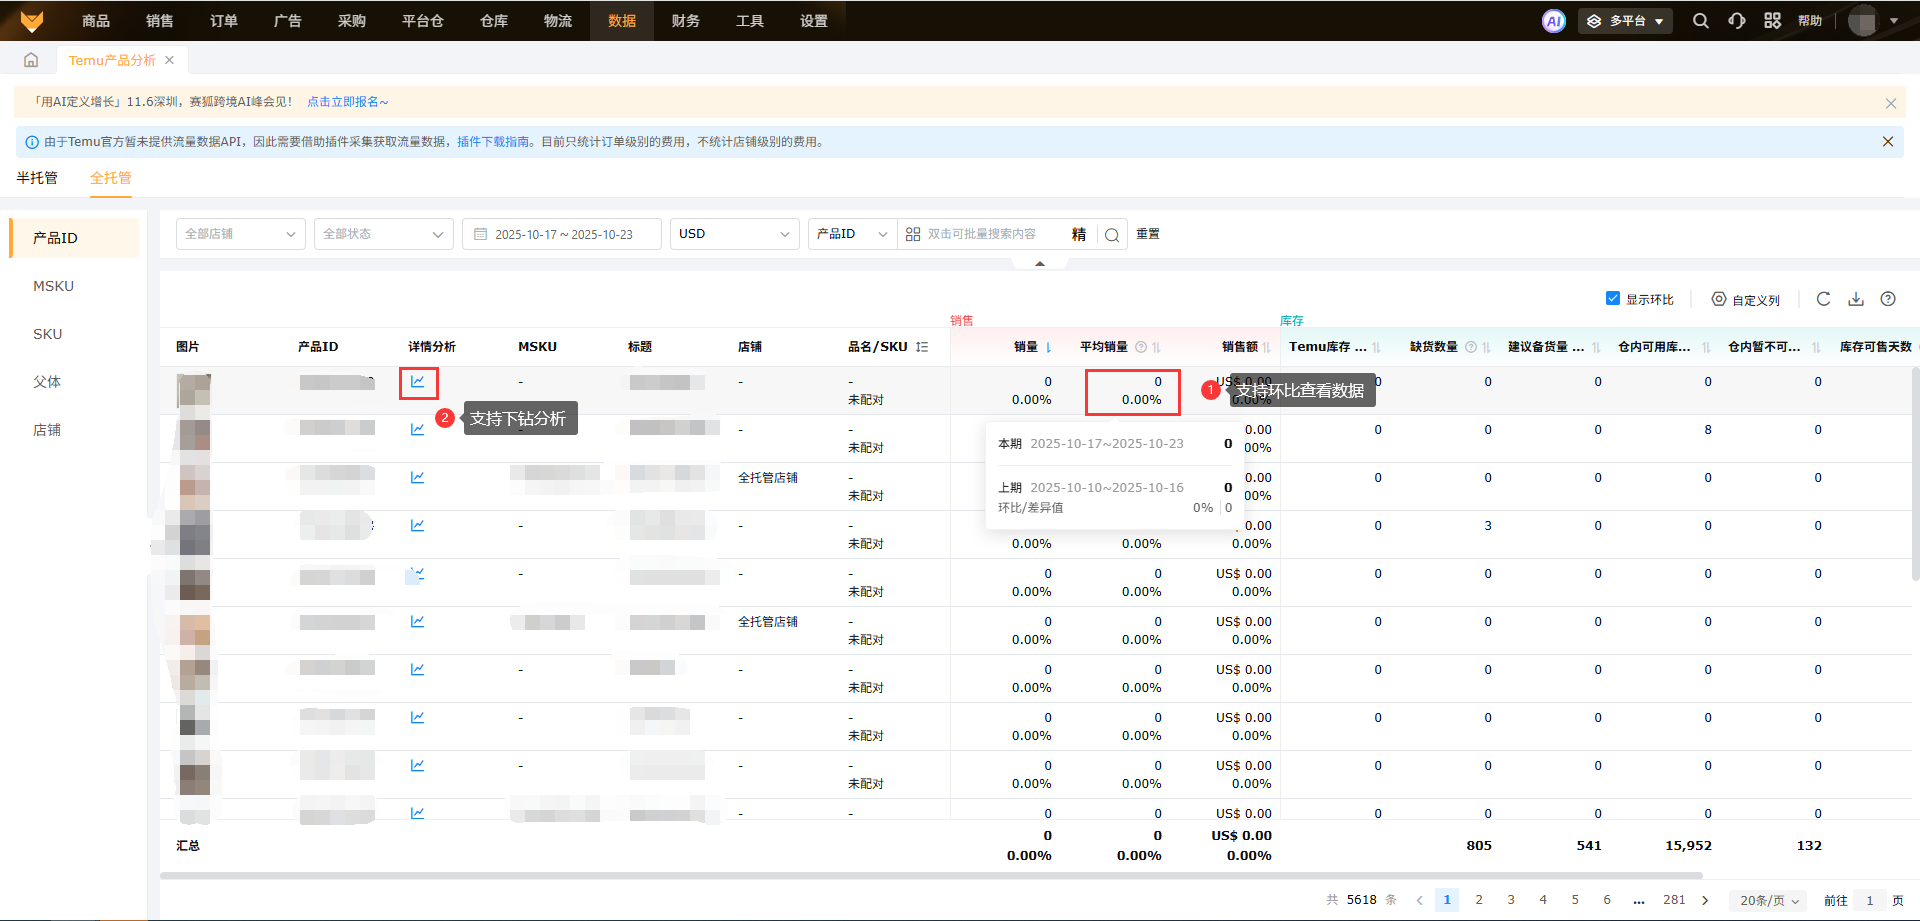Download the table using export icon
Image resolution: width=1920 pixels, height=921 pixels.
1856,299
